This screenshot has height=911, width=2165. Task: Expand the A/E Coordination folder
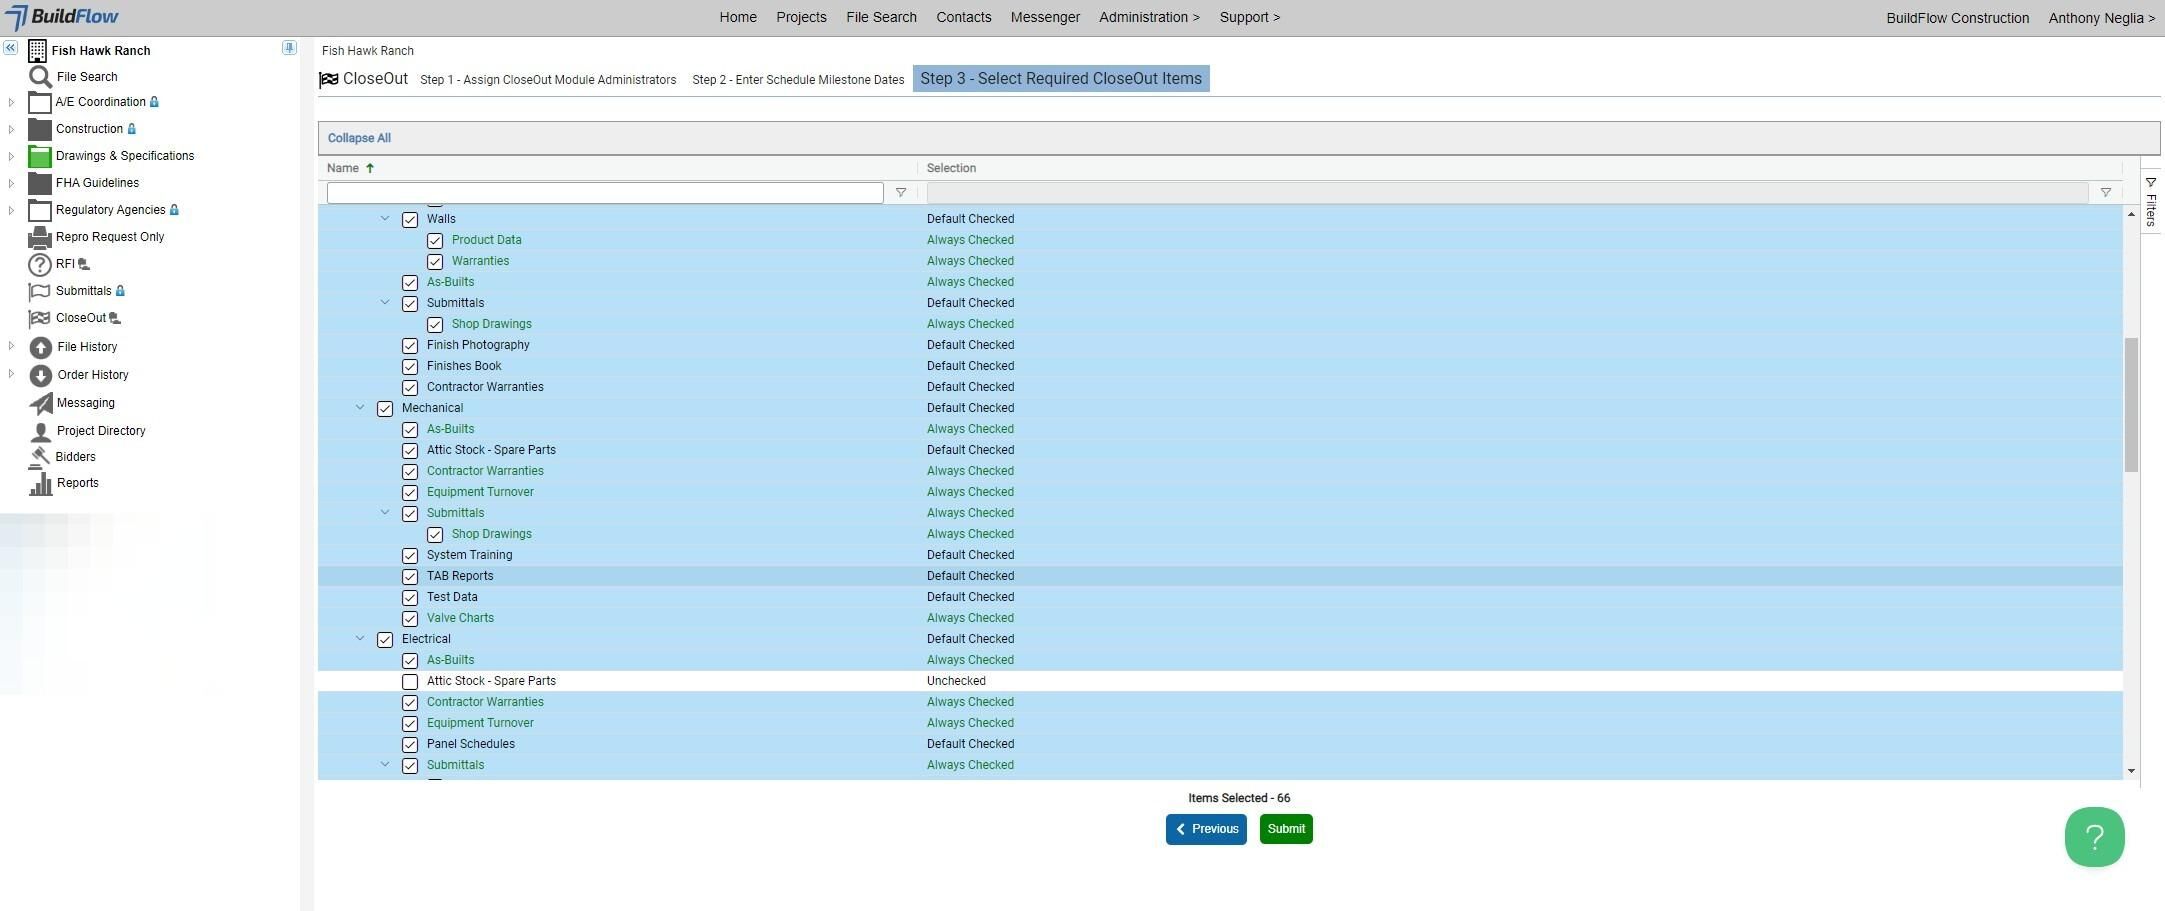pos(11,102)
